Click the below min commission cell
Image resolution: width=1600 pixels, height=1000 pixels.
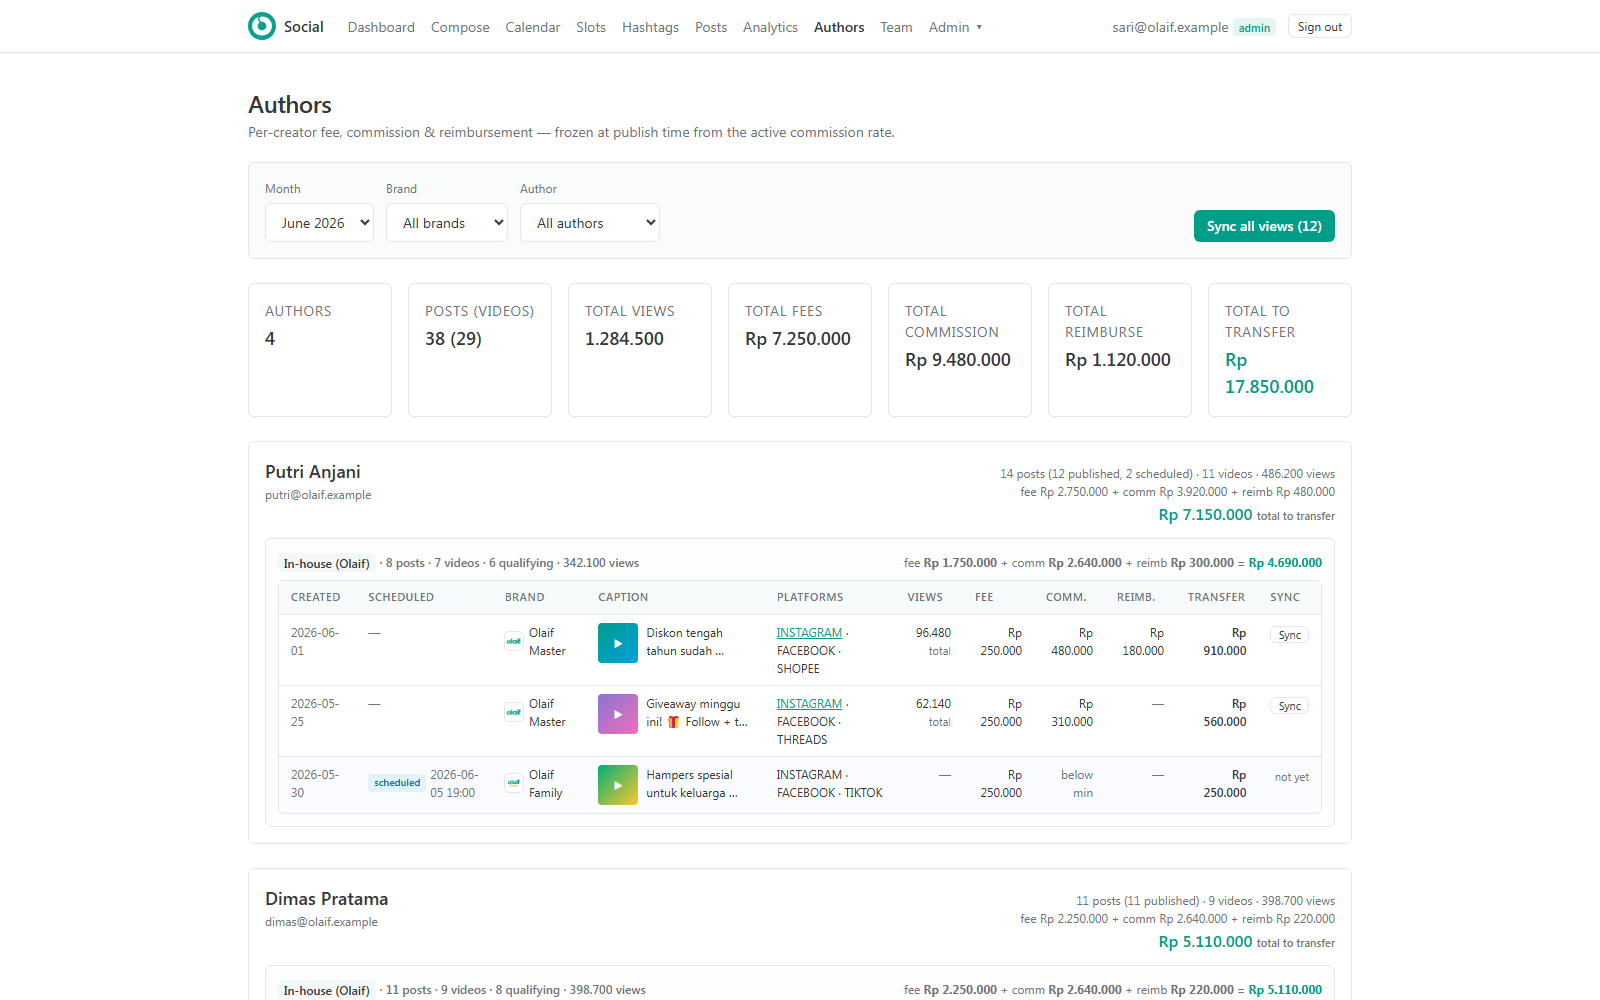coord(1077,784)
